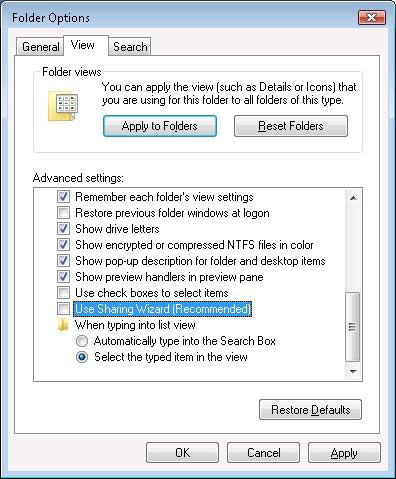The image size is (396, 479).
Task: Uncheck Show encrypted or compressed NTFS files in color
Action: tap(63, 245)
